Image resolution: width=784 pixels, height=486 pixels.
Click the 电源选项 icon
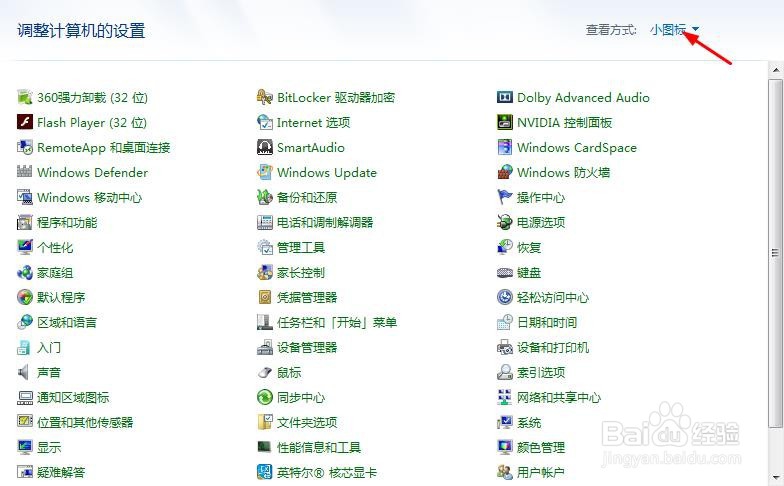504,222
